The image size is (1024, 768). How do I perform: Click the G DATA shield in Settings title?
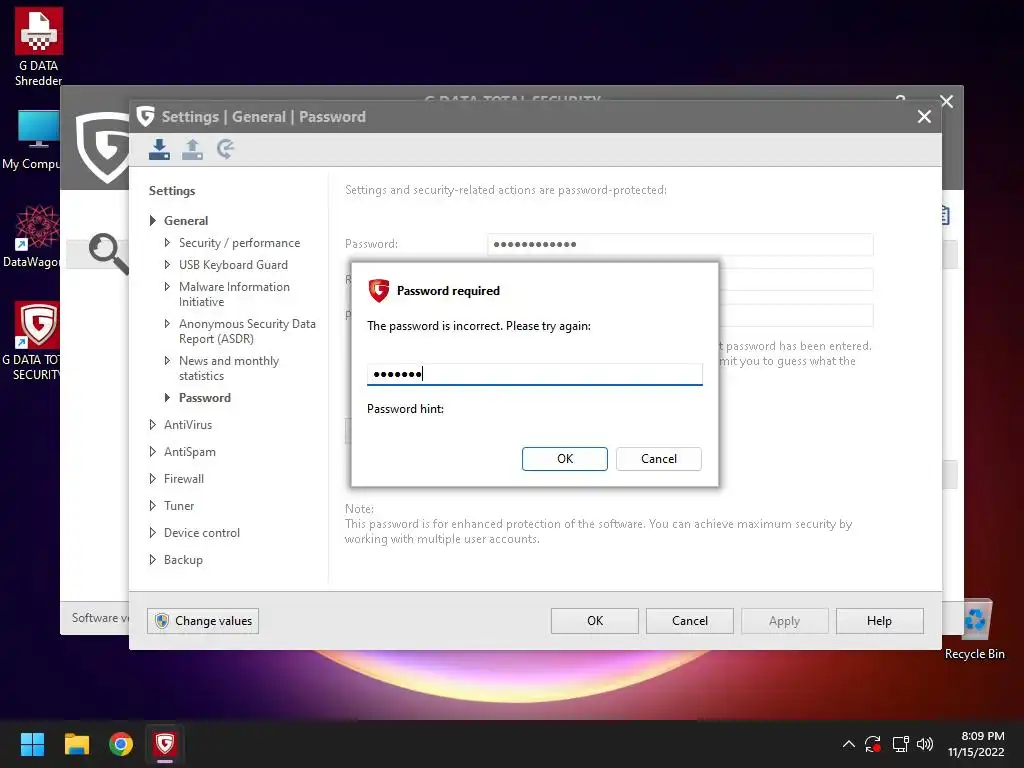coord(146,116)
